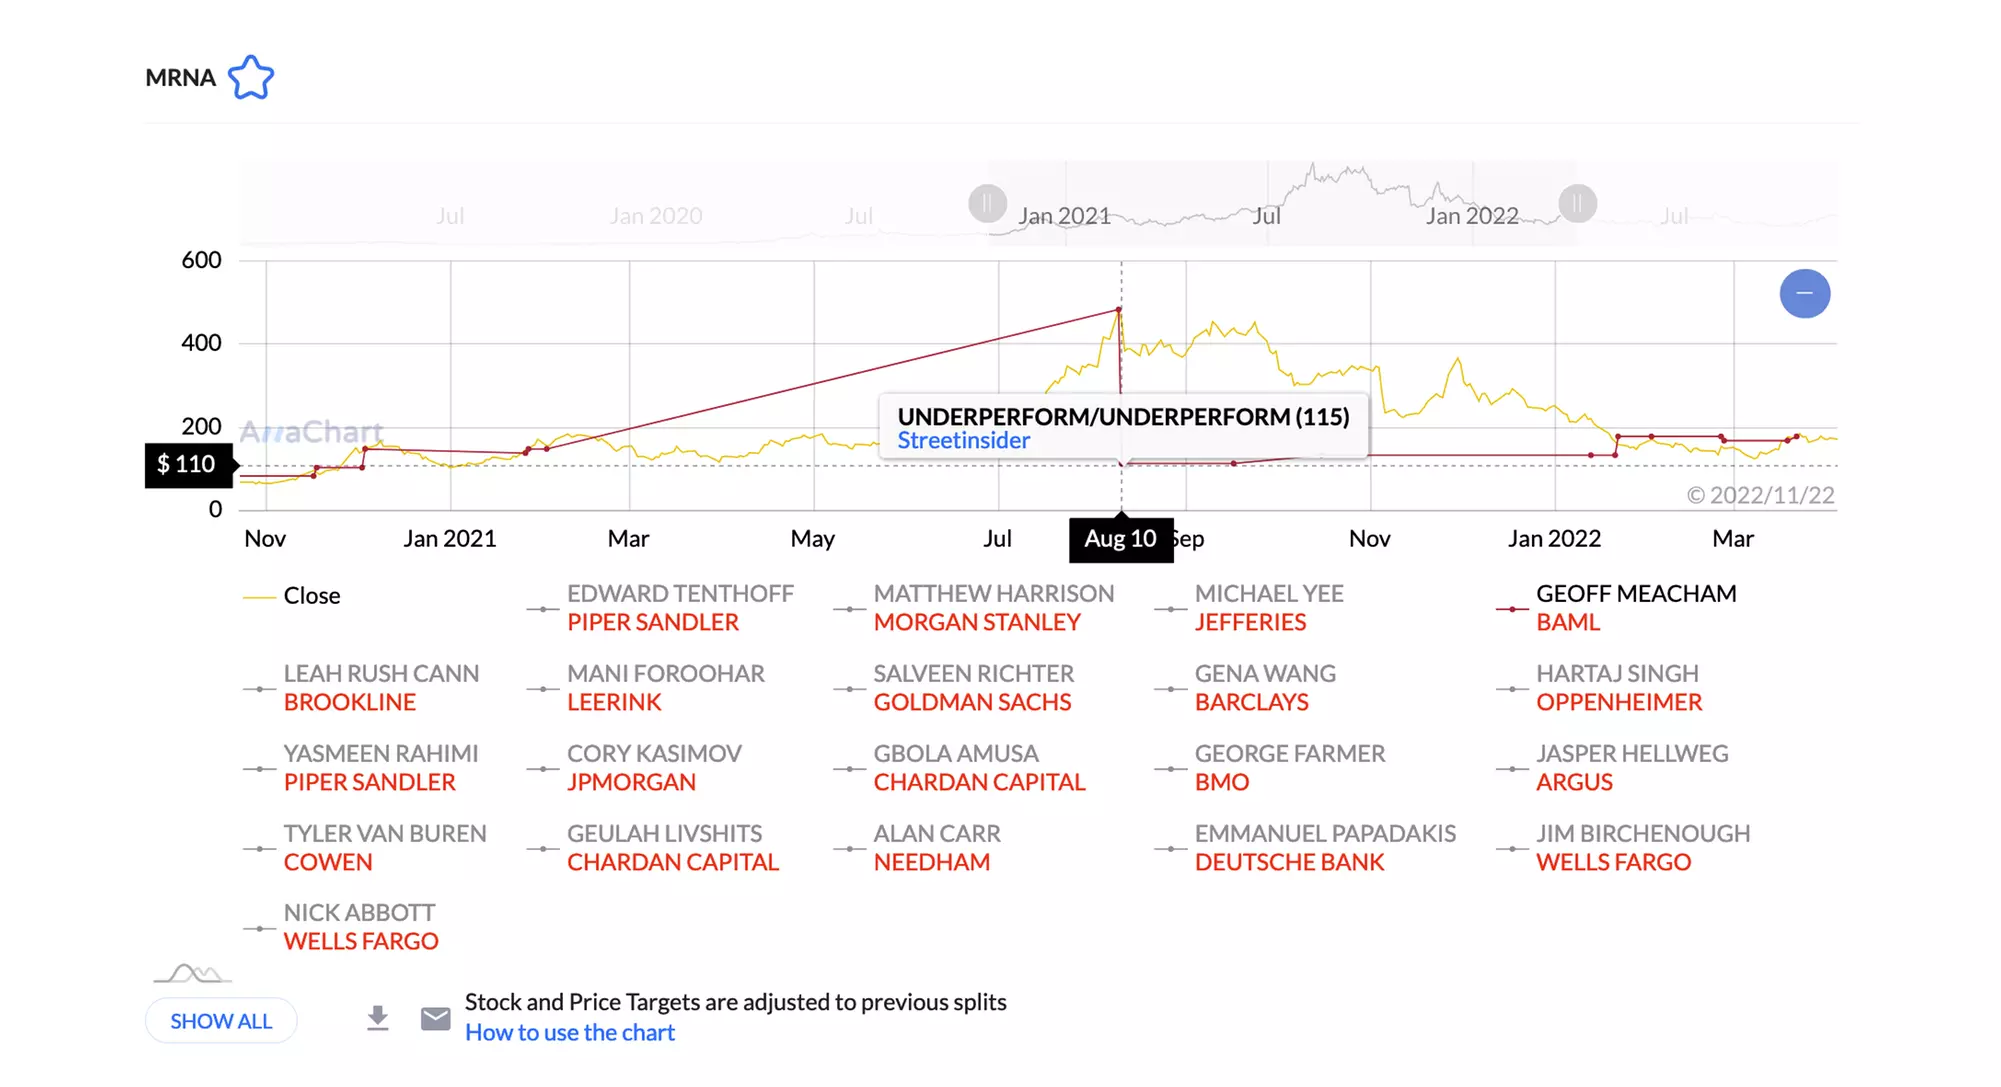
Task: Grab the right range navigator handle
Action: [1577, 204]
